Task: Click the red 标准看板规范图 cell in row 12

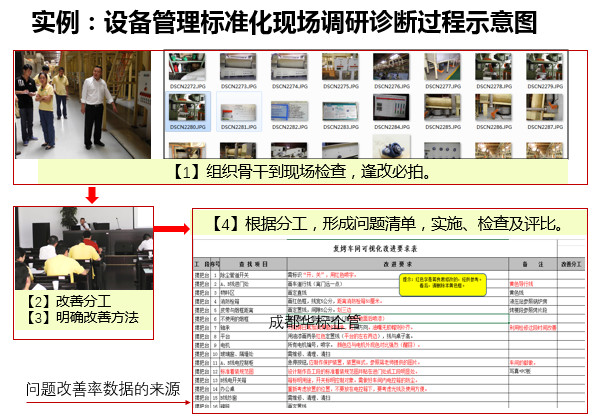Action: [x=253, y=372]
